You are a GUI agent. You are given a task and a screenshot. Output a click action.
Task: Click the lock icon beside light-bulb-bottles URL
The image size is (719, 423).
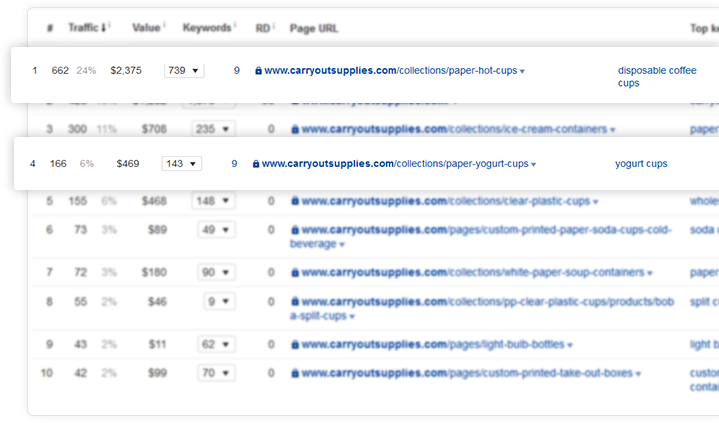point(295,345)
